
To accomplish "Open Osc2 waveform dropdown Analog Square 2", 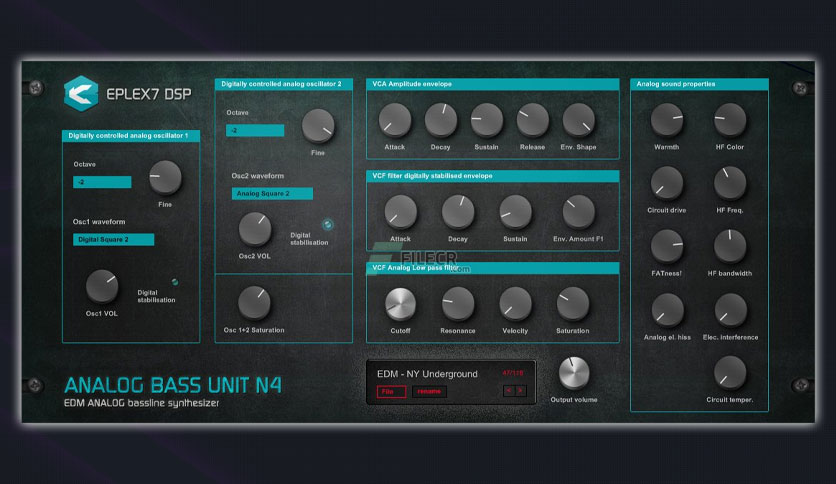I will pos(272,193).
